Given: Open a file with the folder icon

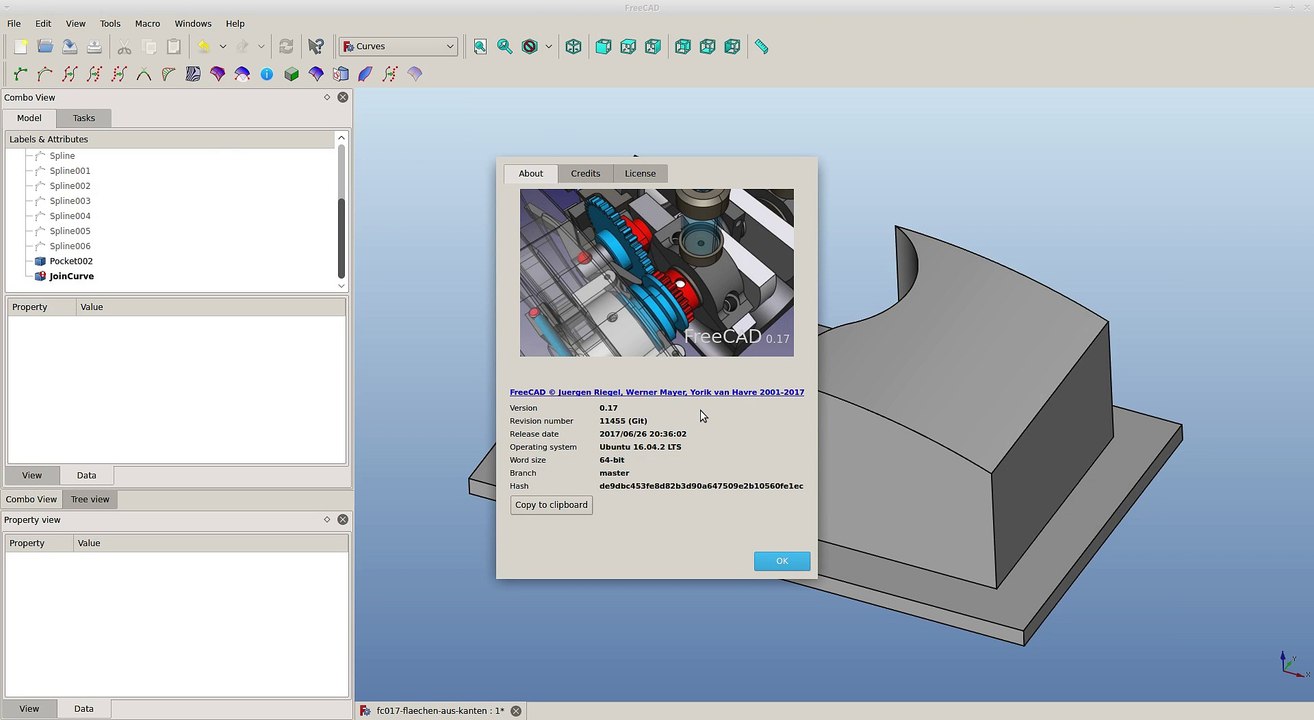Looking at the screenshot, I should pos(45,46).
